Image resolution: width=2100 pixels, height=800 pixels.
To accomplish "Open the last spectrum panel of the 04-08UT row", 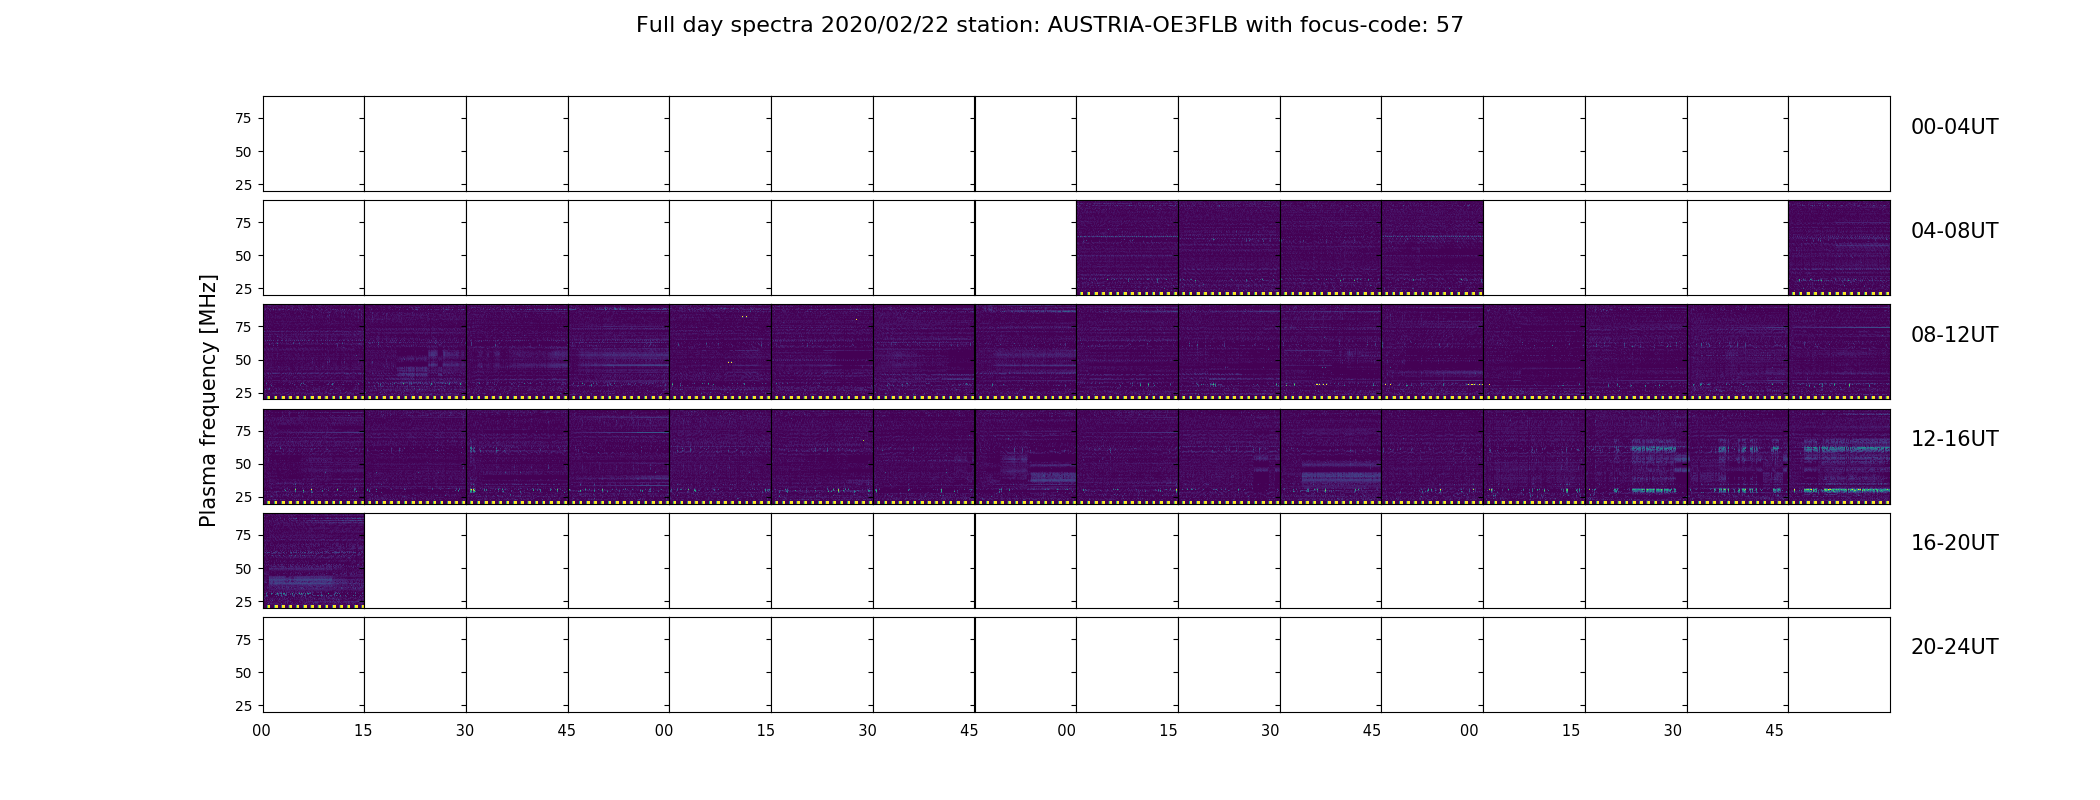I will pos(1839,248).
